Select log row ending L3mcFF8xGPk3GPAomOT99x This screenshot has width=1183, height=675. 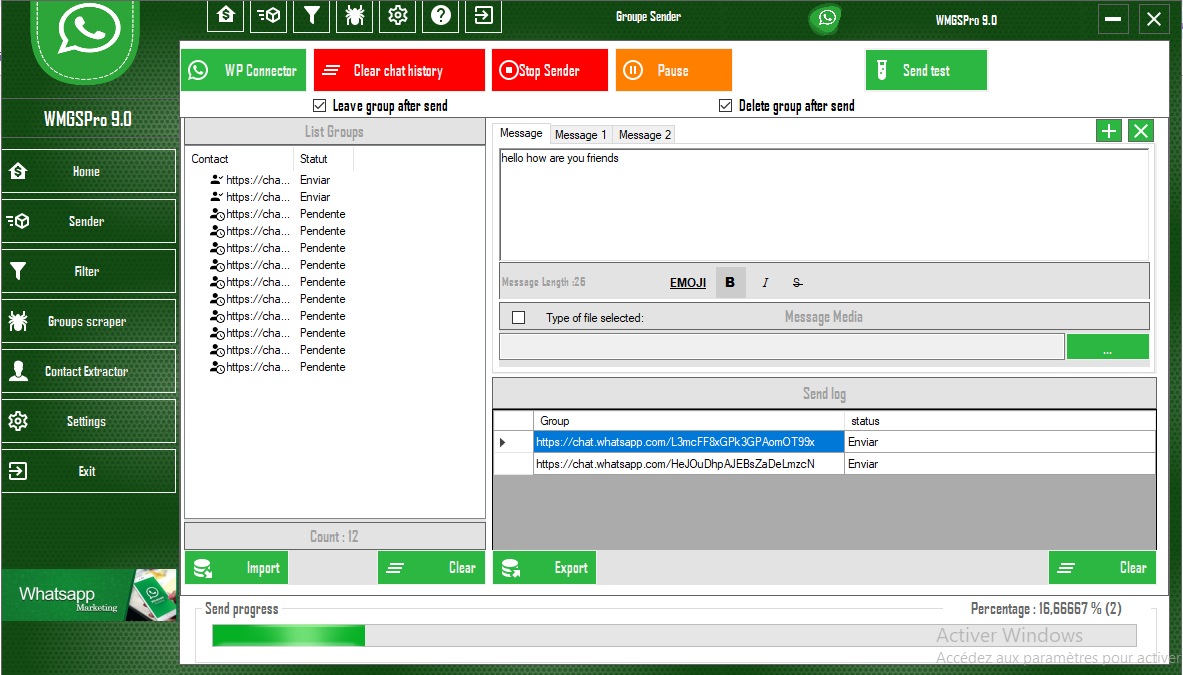click(688, 442)
